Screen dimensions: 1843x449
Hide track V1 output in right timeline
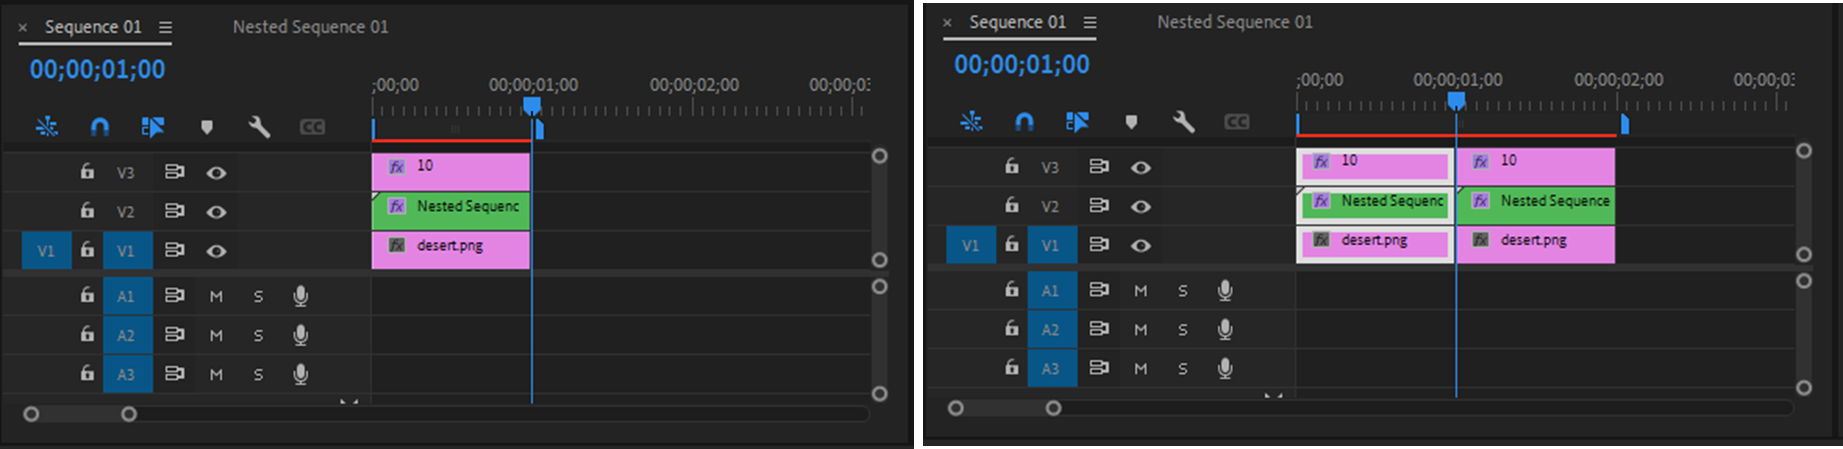(x=1140, y=245)
